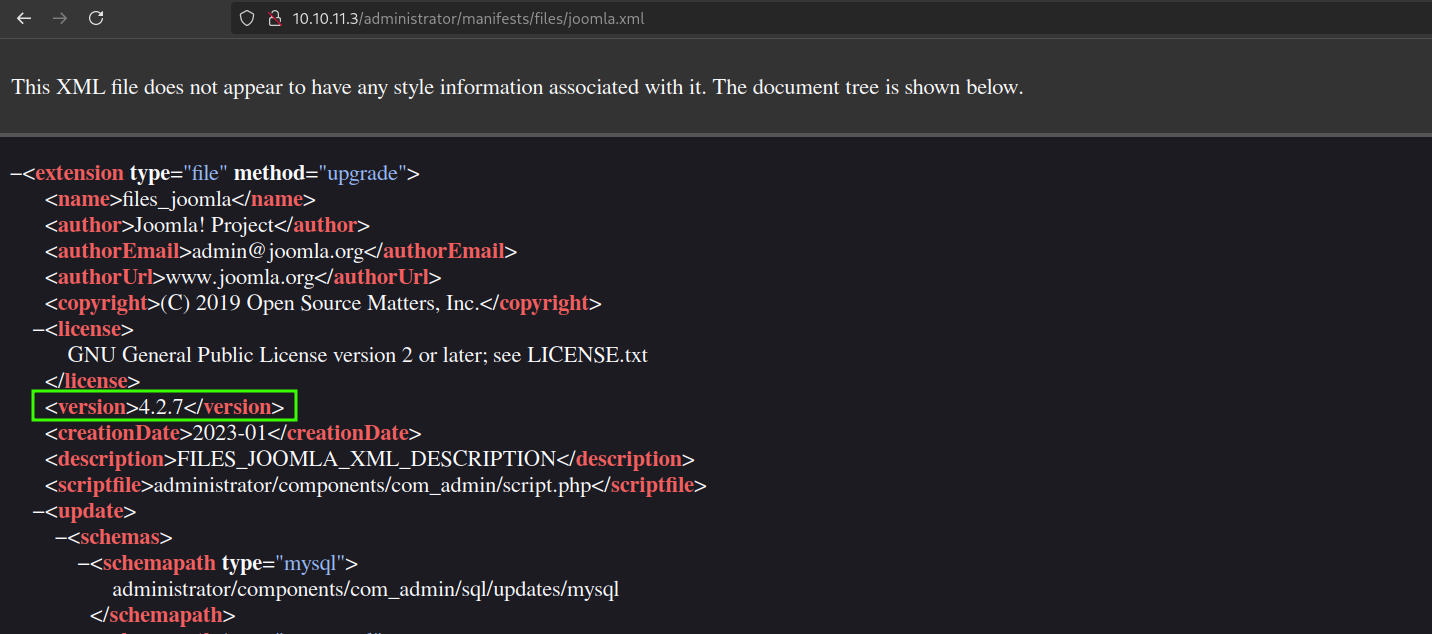Viewport: 1432px width, 634px height.
Task: Click the closing license tag
Action: tap(92, 381)
